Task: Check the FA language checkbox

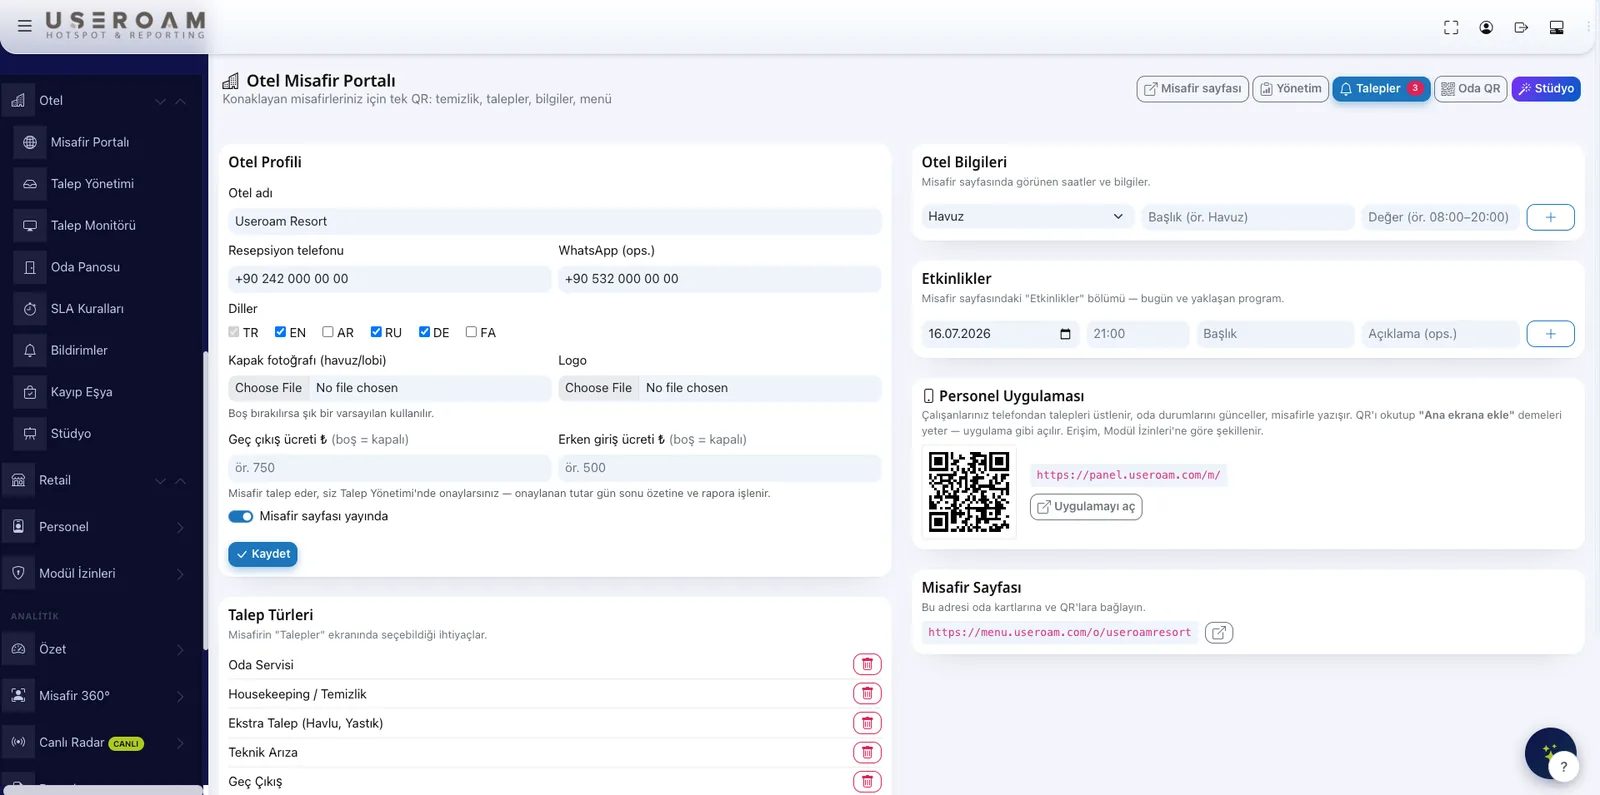Action: 471,332
